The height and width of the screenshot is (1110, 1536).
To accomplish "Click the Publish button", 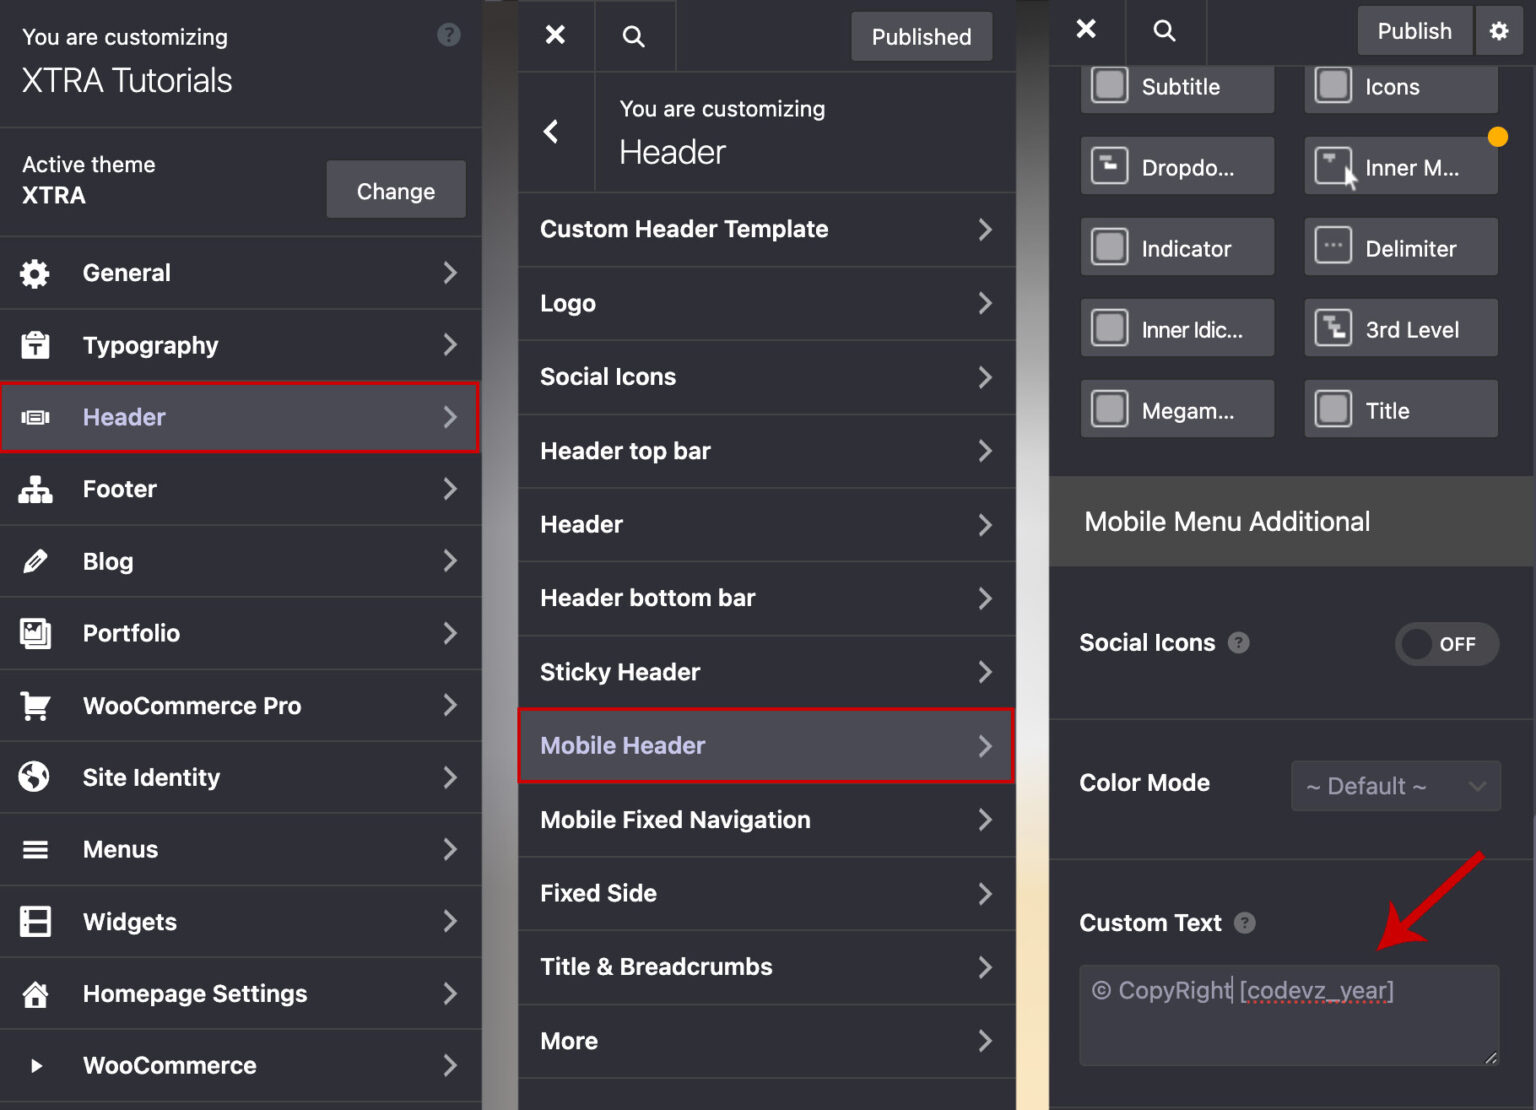I will click(1414, 30).
